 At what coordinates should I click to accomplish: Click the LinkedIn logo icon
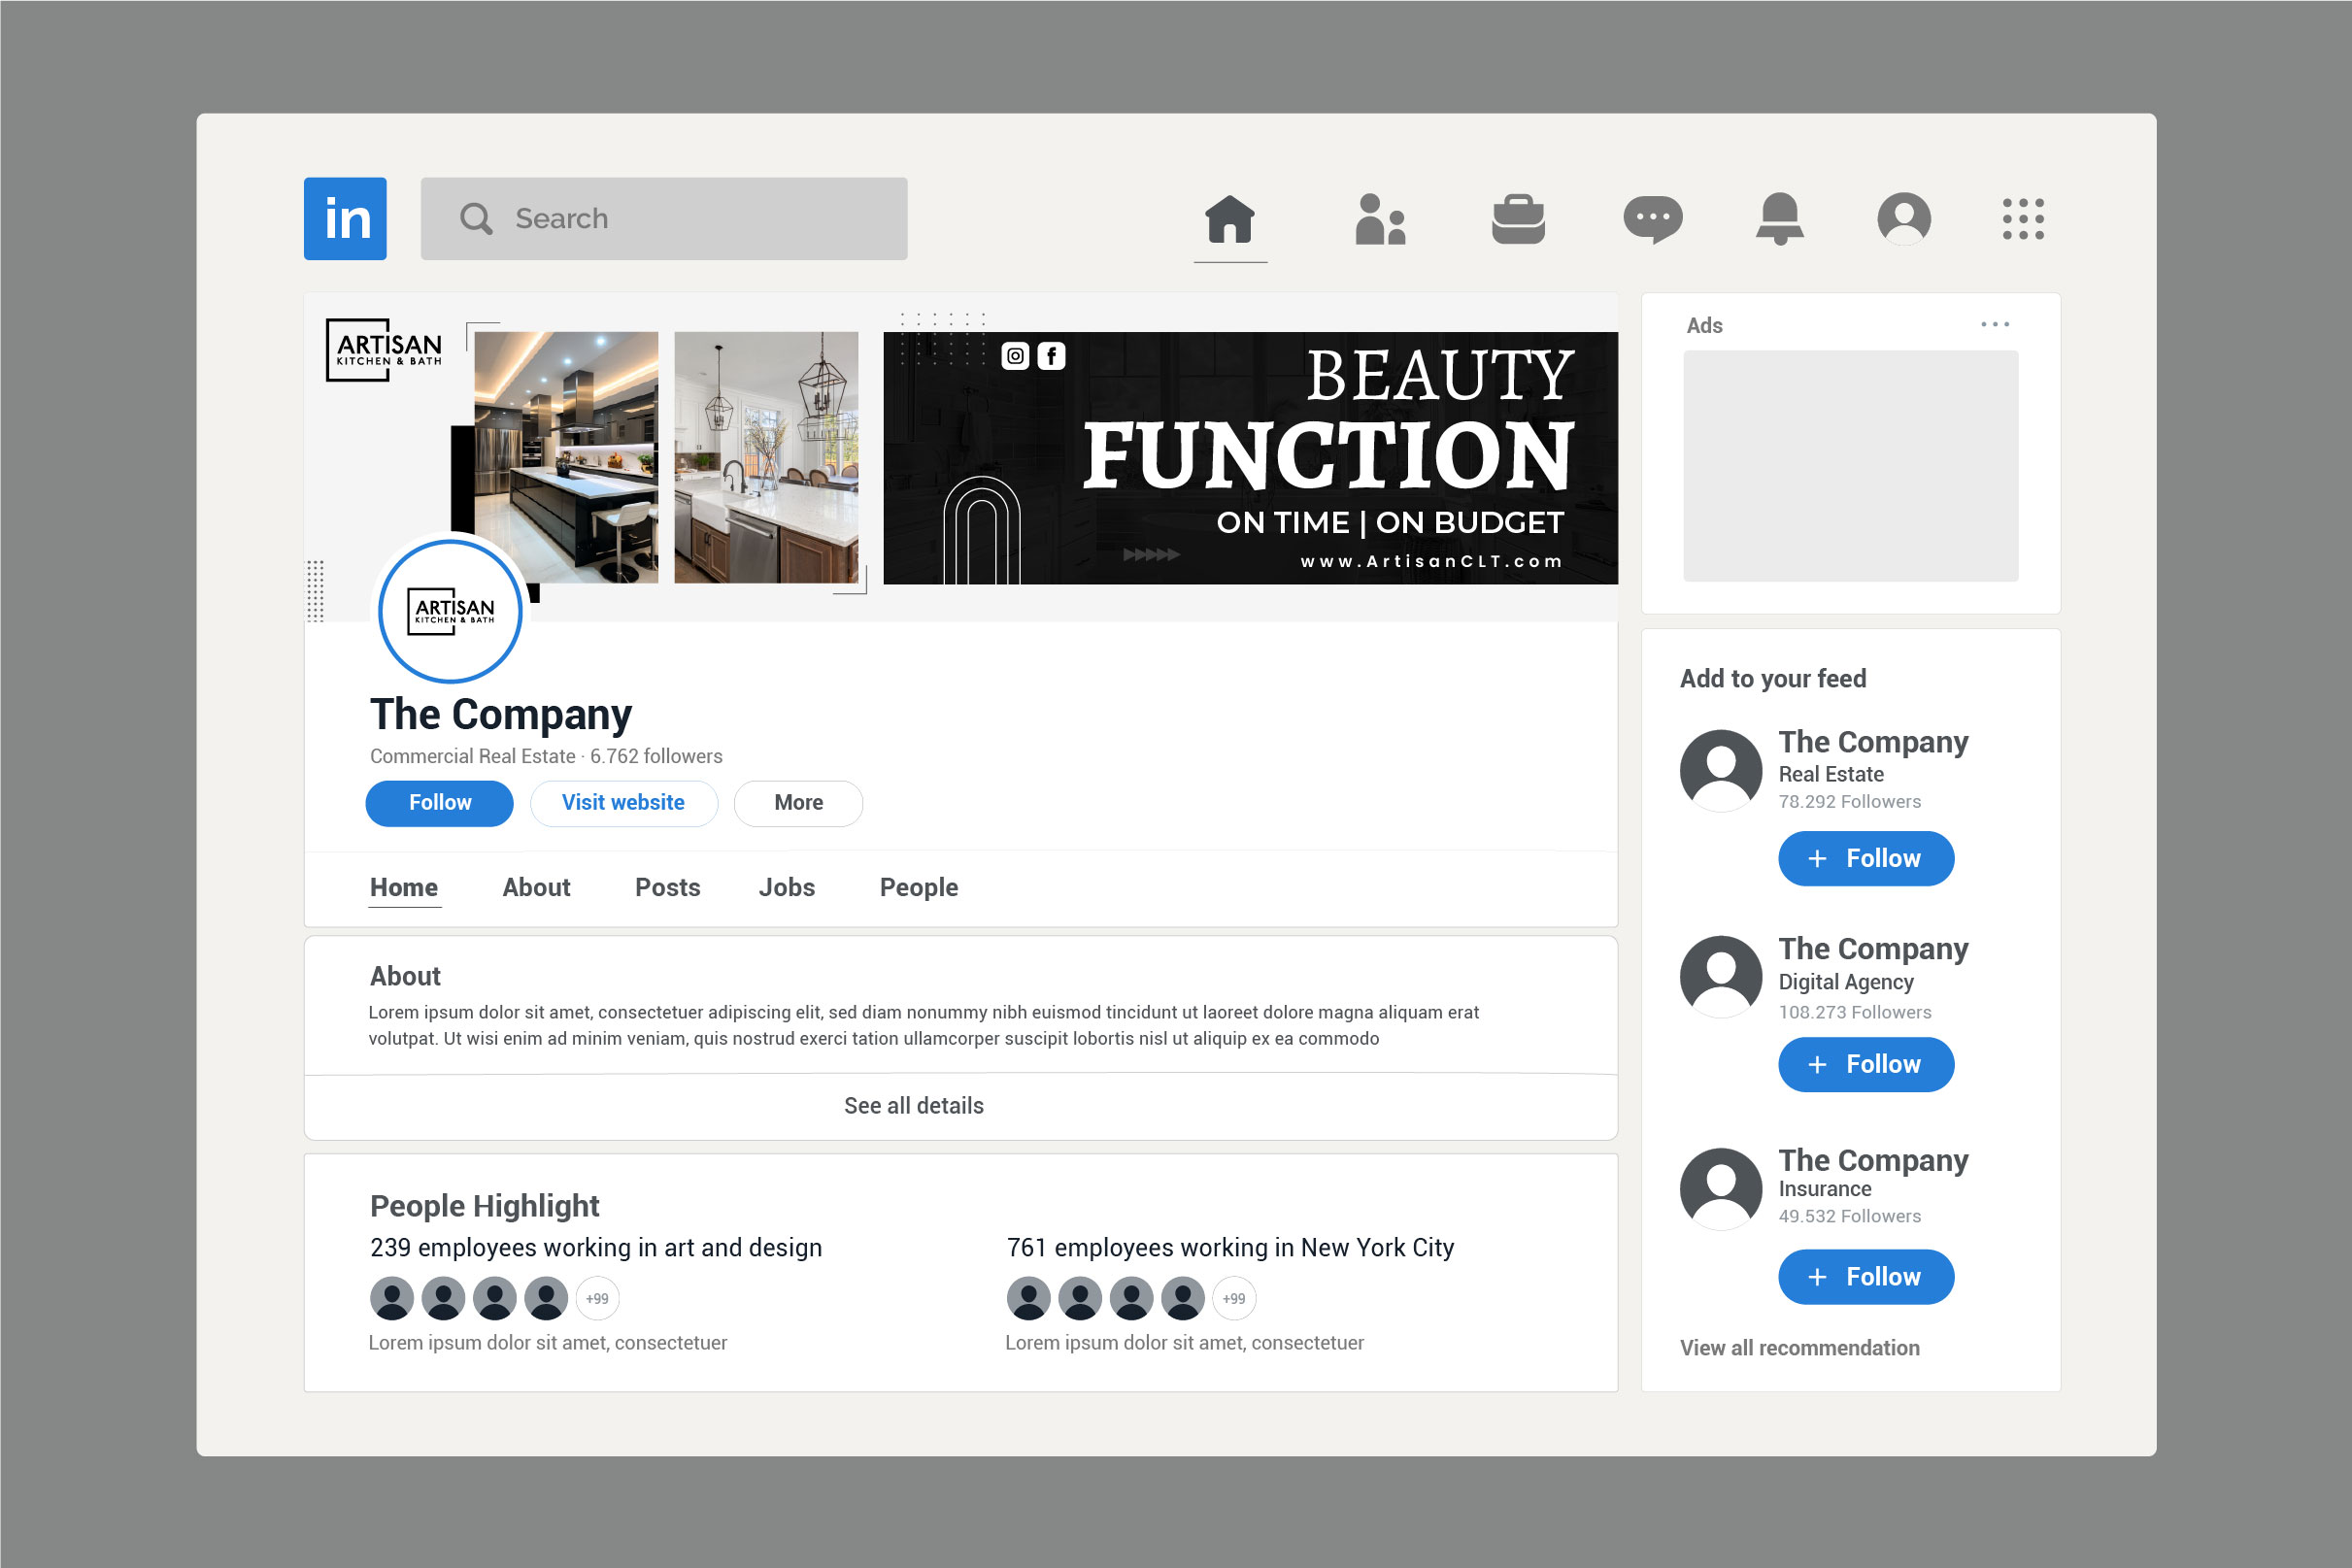click(x=345, y=218)
